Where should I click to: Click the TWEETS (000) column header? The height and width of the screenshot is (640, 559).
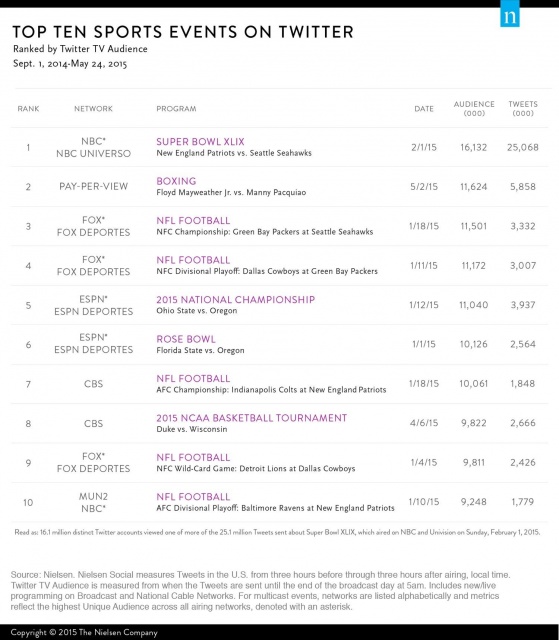pyautogui.click(x=523, y=109)
